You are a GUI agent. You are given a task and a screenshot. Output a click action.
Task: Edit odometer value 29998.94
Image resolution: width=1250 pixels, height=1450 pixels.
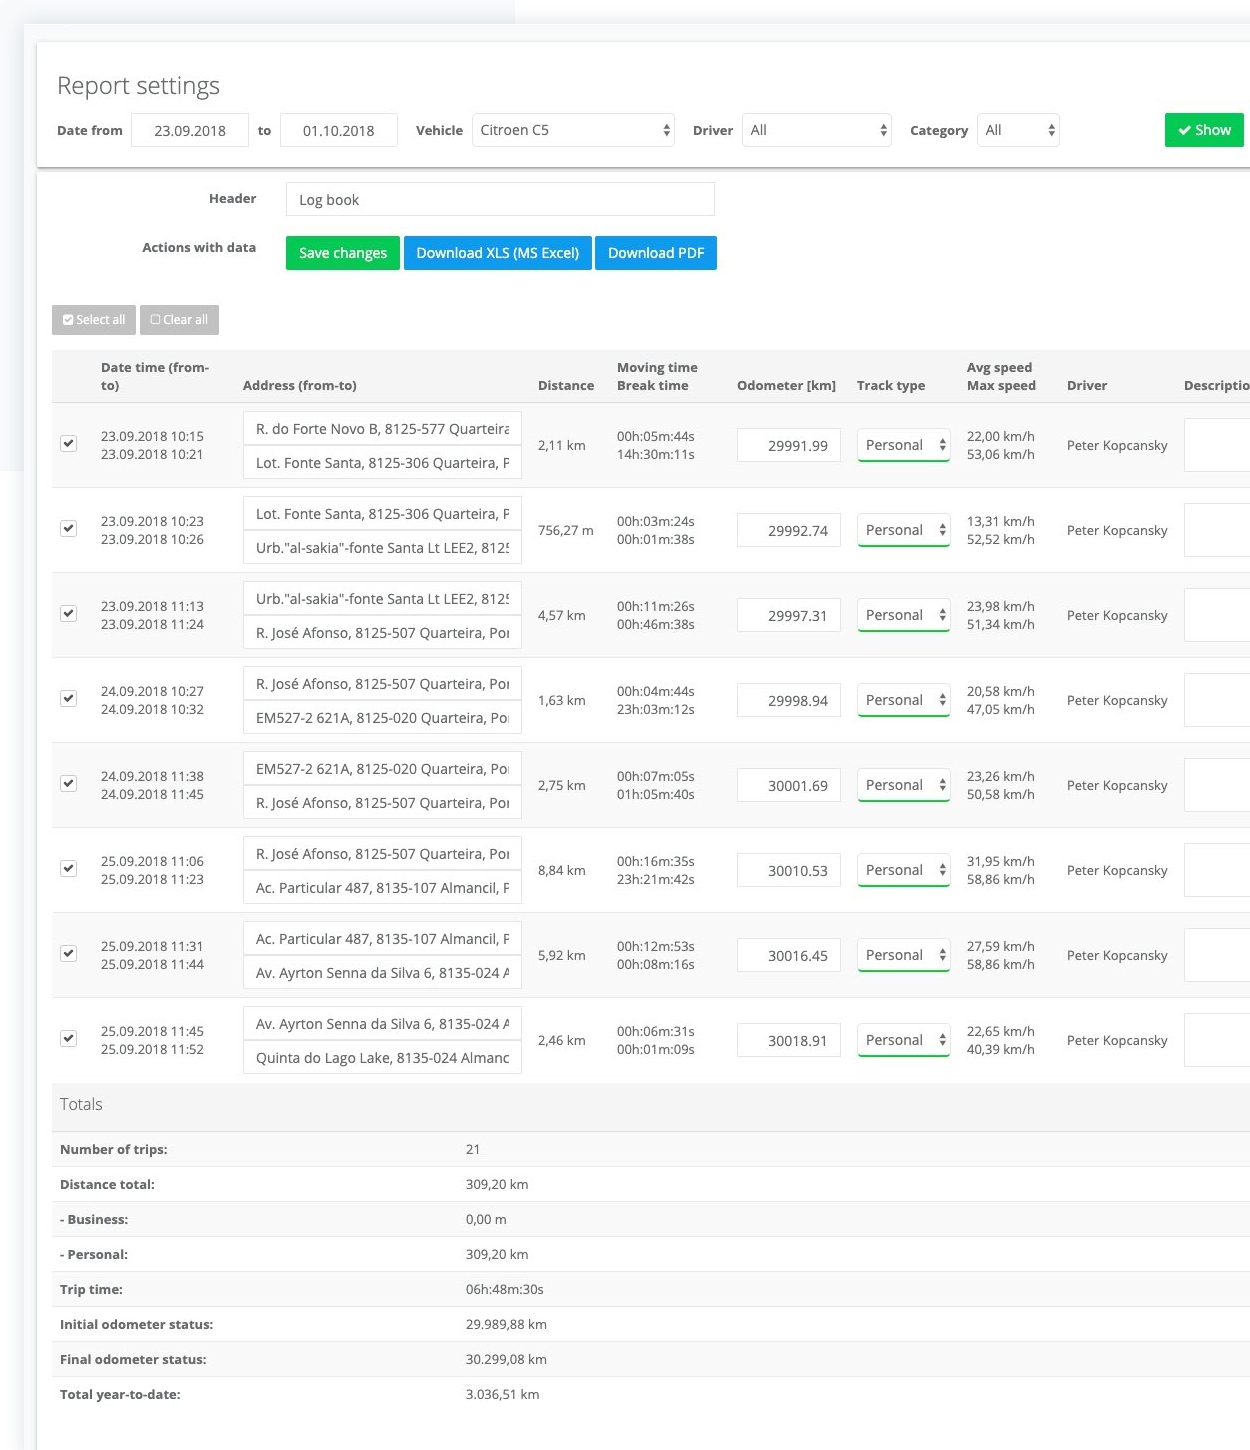click(789, 700)
